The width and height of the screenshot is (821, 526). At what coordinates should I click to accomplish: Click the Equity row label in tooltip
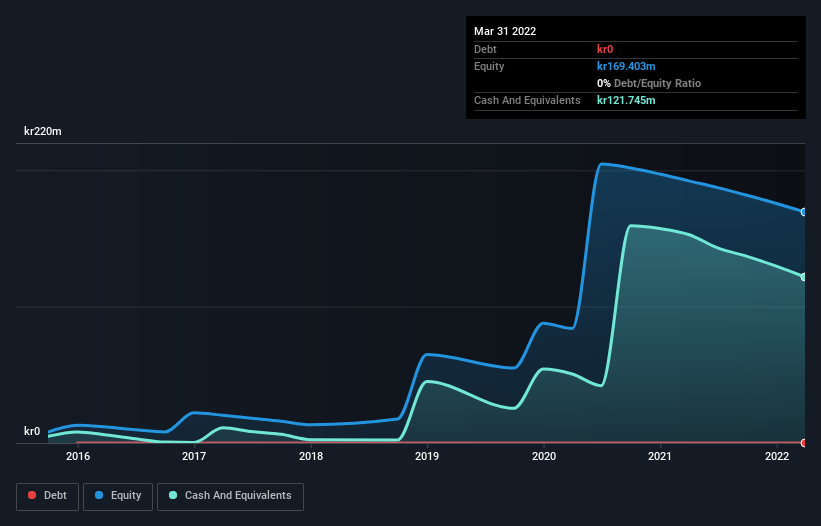point(489,66)
